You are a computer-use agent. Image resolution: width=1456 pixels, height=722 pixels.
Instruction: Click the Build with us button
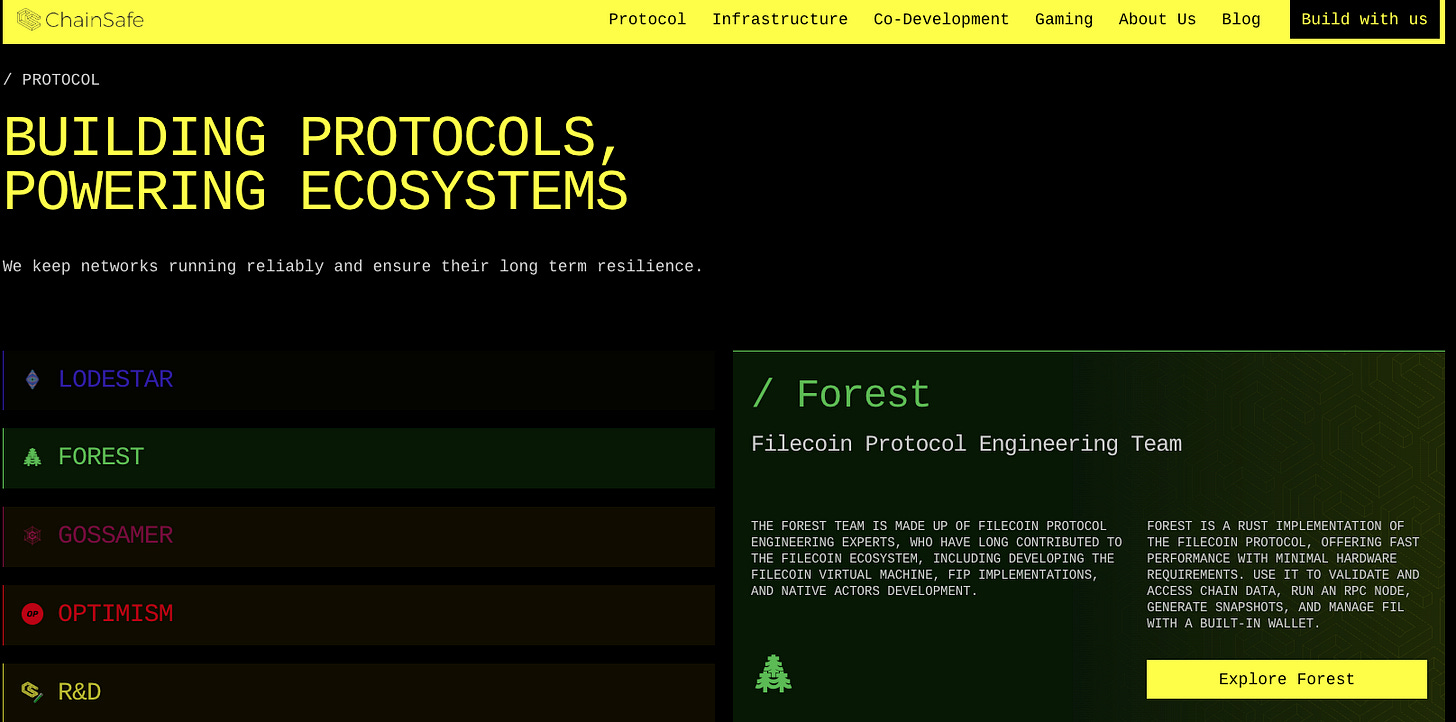[x=1364, y=19]
